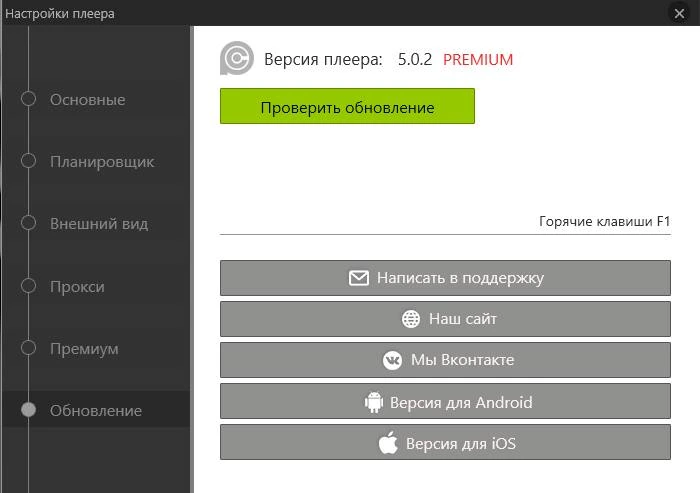This screenshot has height=493, width=700.
Task: Switch to the Премиум settings section
Action: pos(84,348)
